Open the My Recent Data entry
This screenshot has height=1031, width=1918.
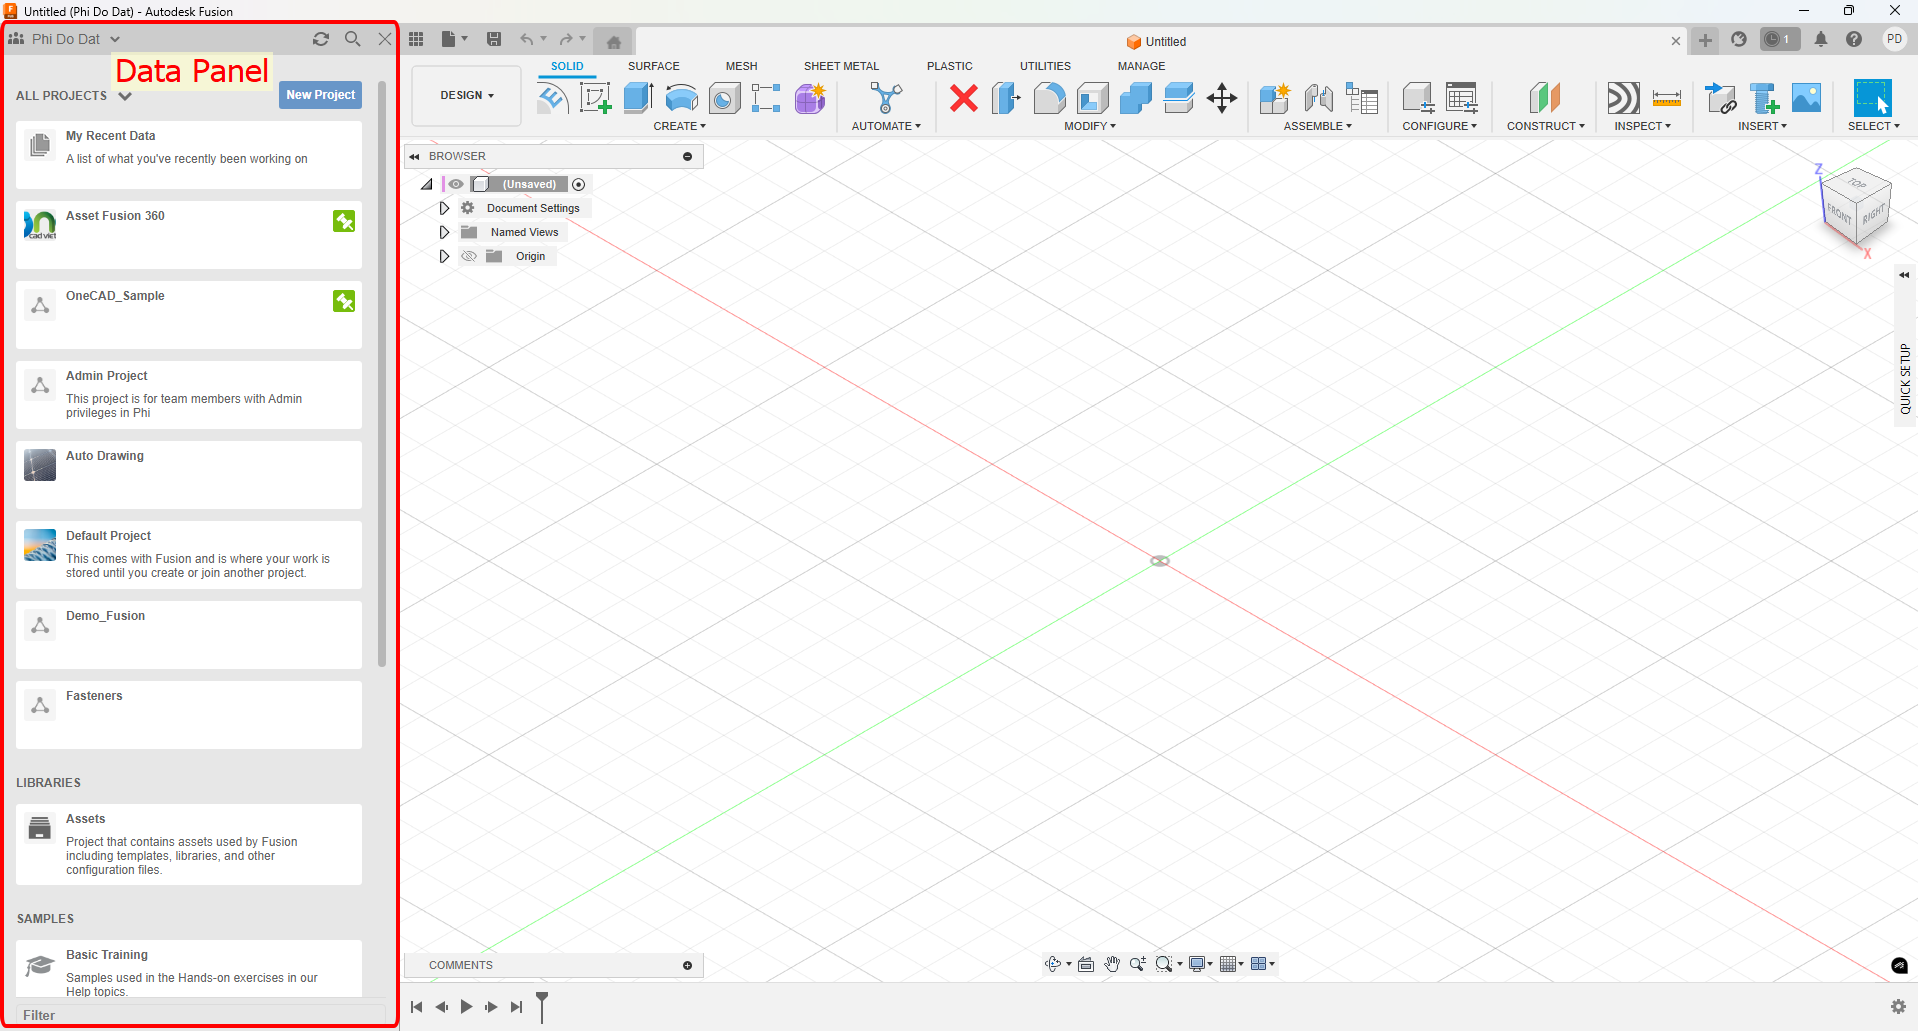[189, 155]
